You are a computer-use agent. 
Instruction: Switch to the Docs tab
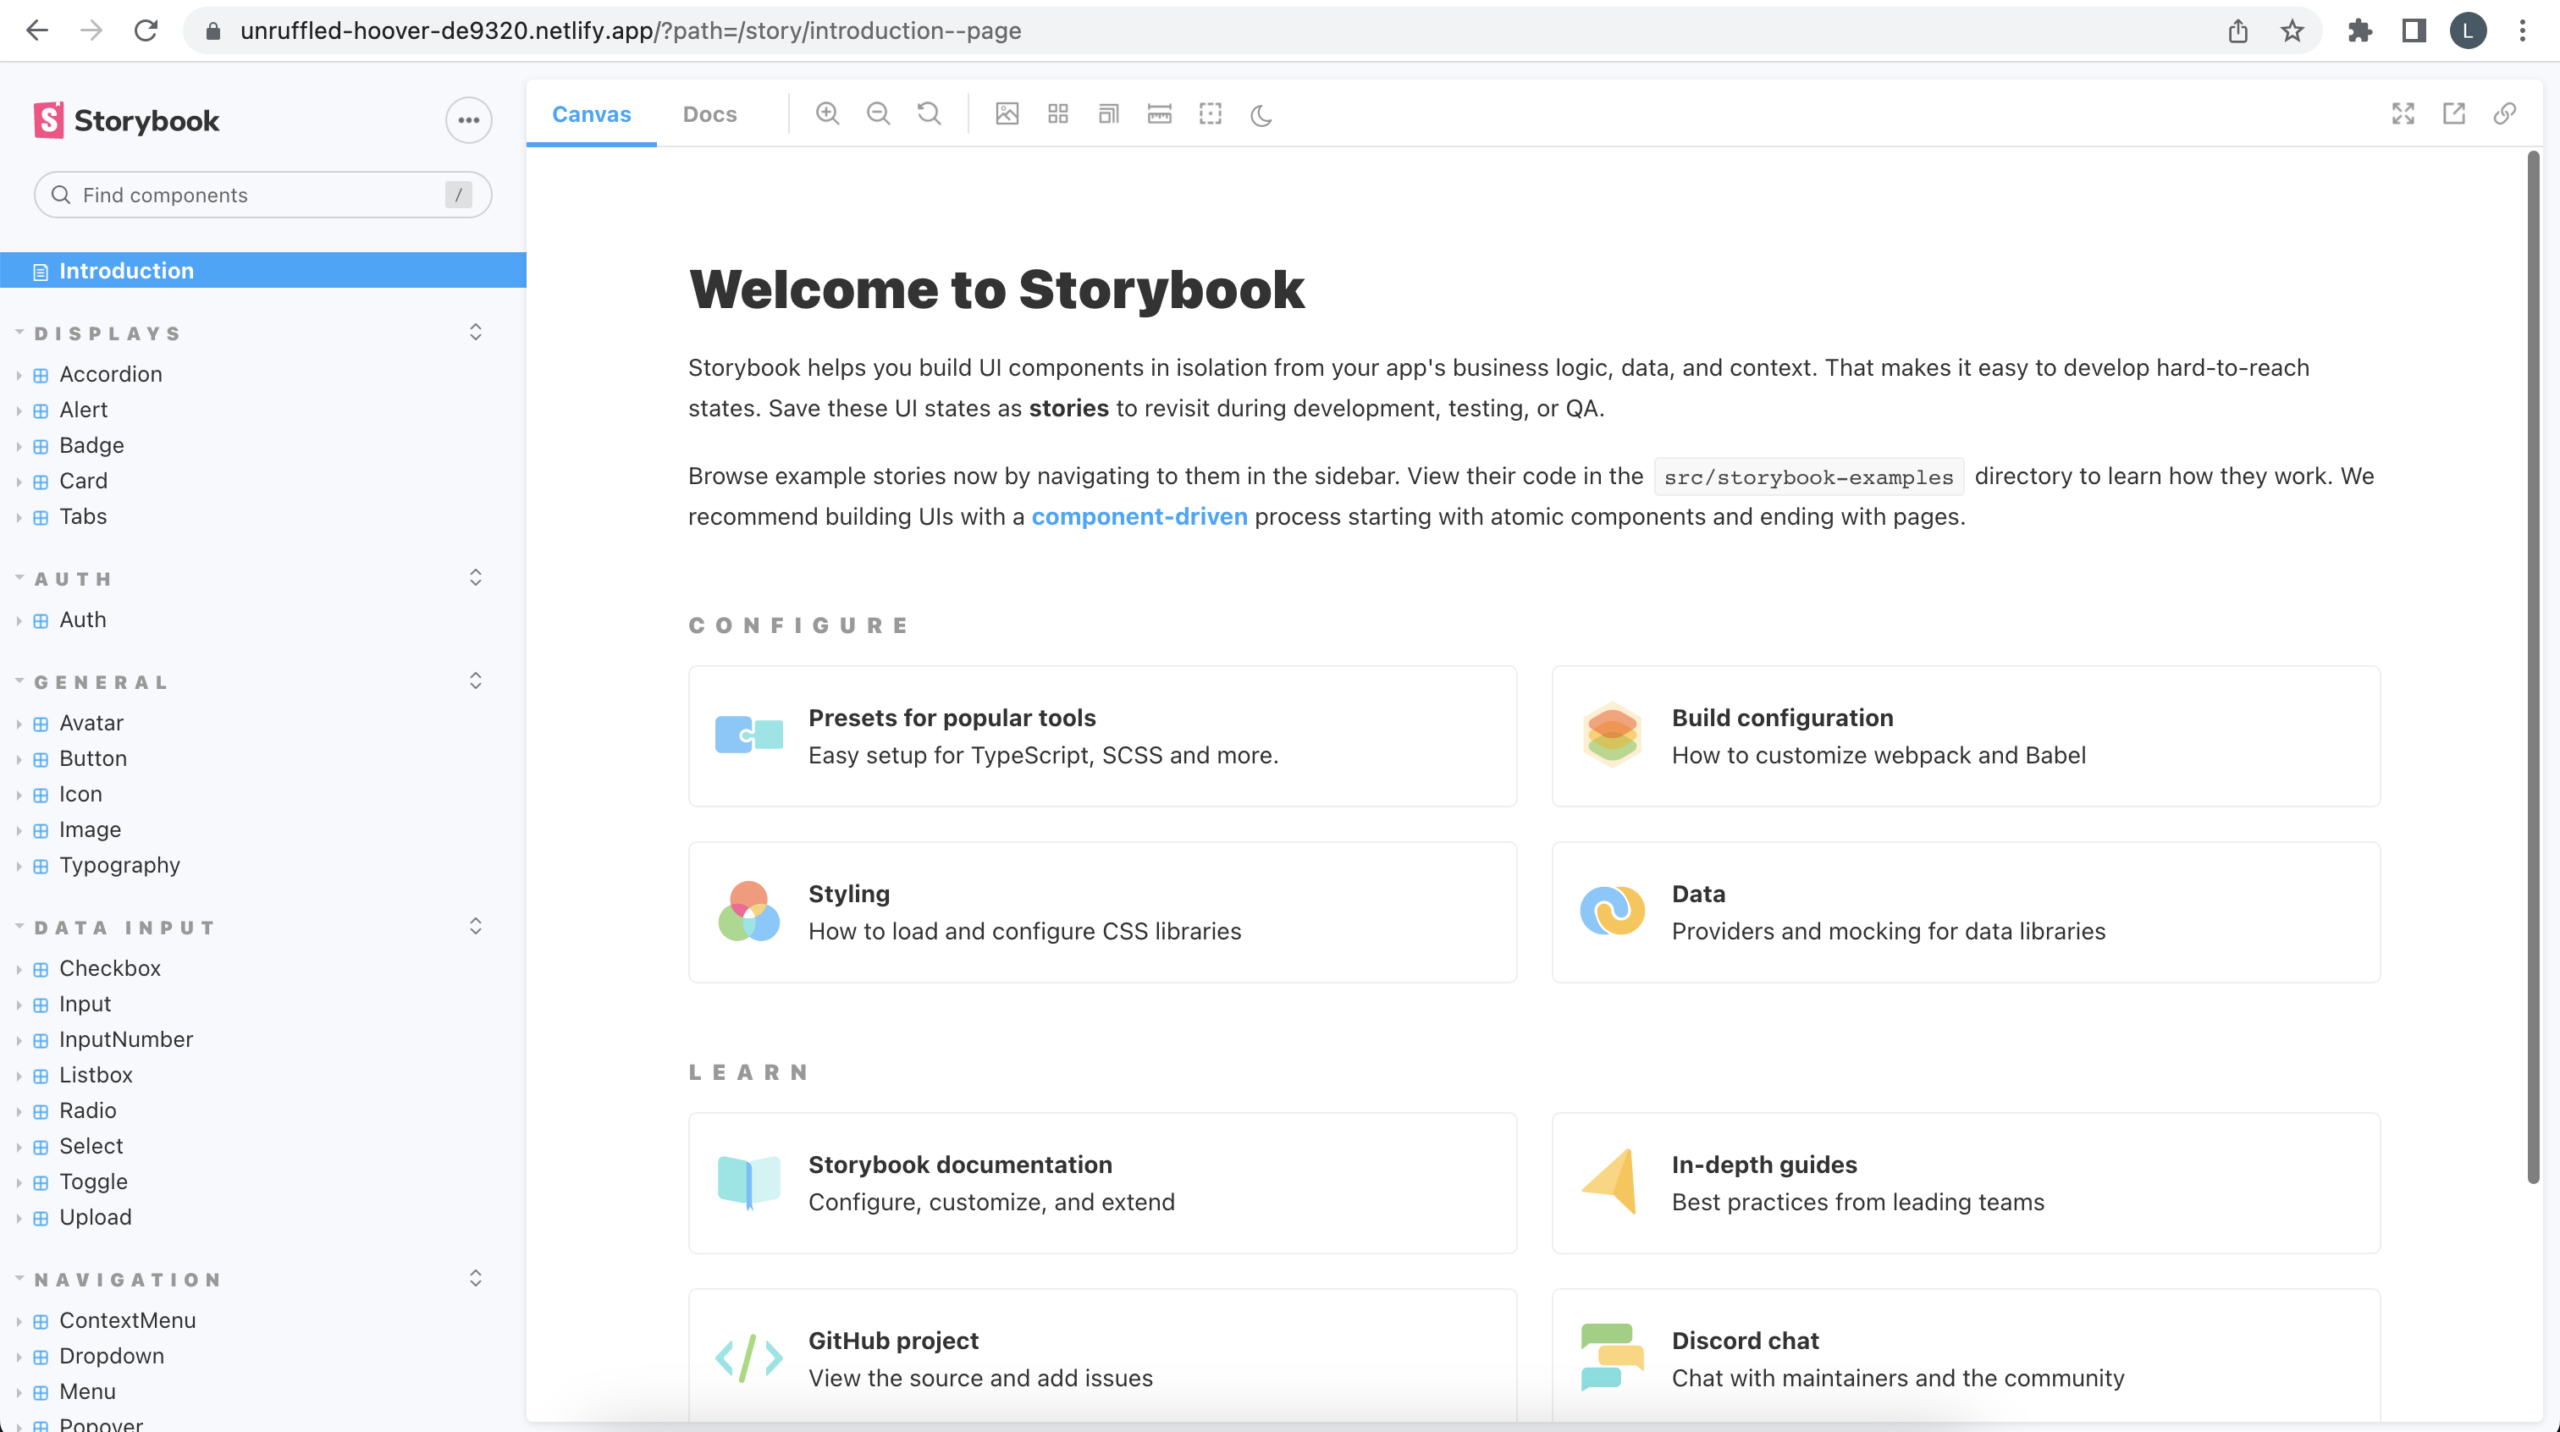click(709, 114)
